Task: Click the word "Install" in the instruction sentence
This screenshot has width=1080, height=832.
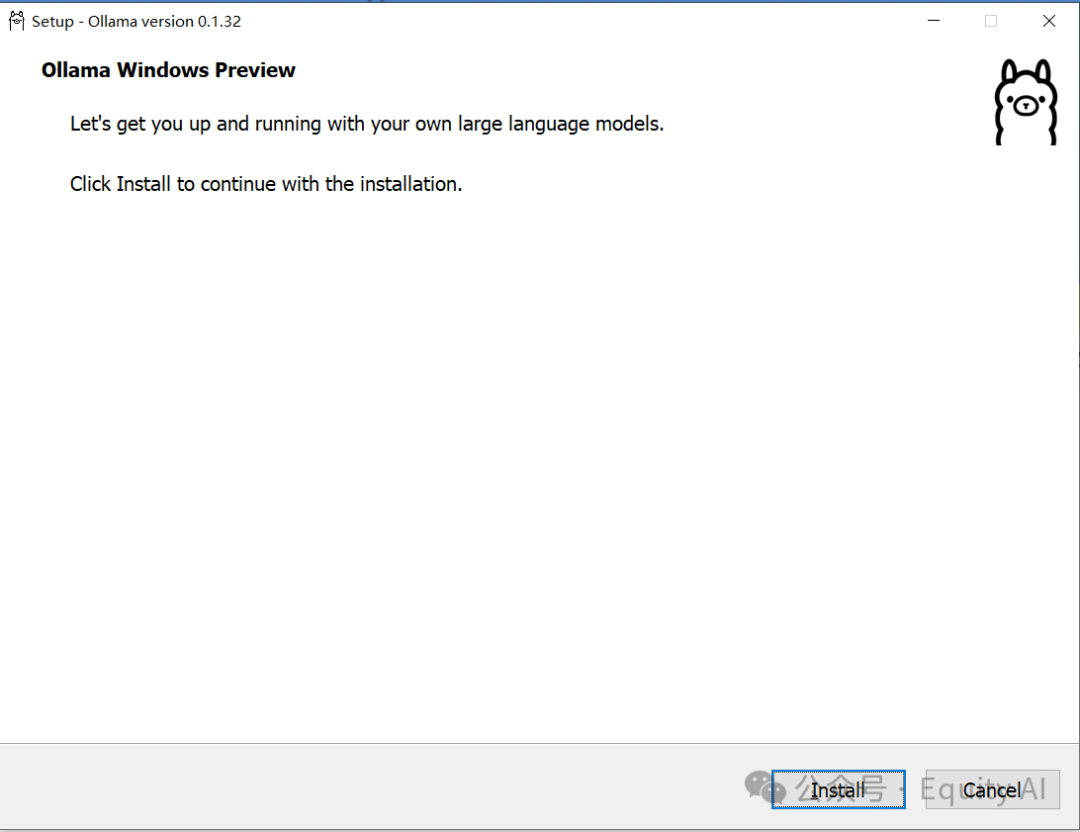Action: pyautogui.click(x=144, y=184)
